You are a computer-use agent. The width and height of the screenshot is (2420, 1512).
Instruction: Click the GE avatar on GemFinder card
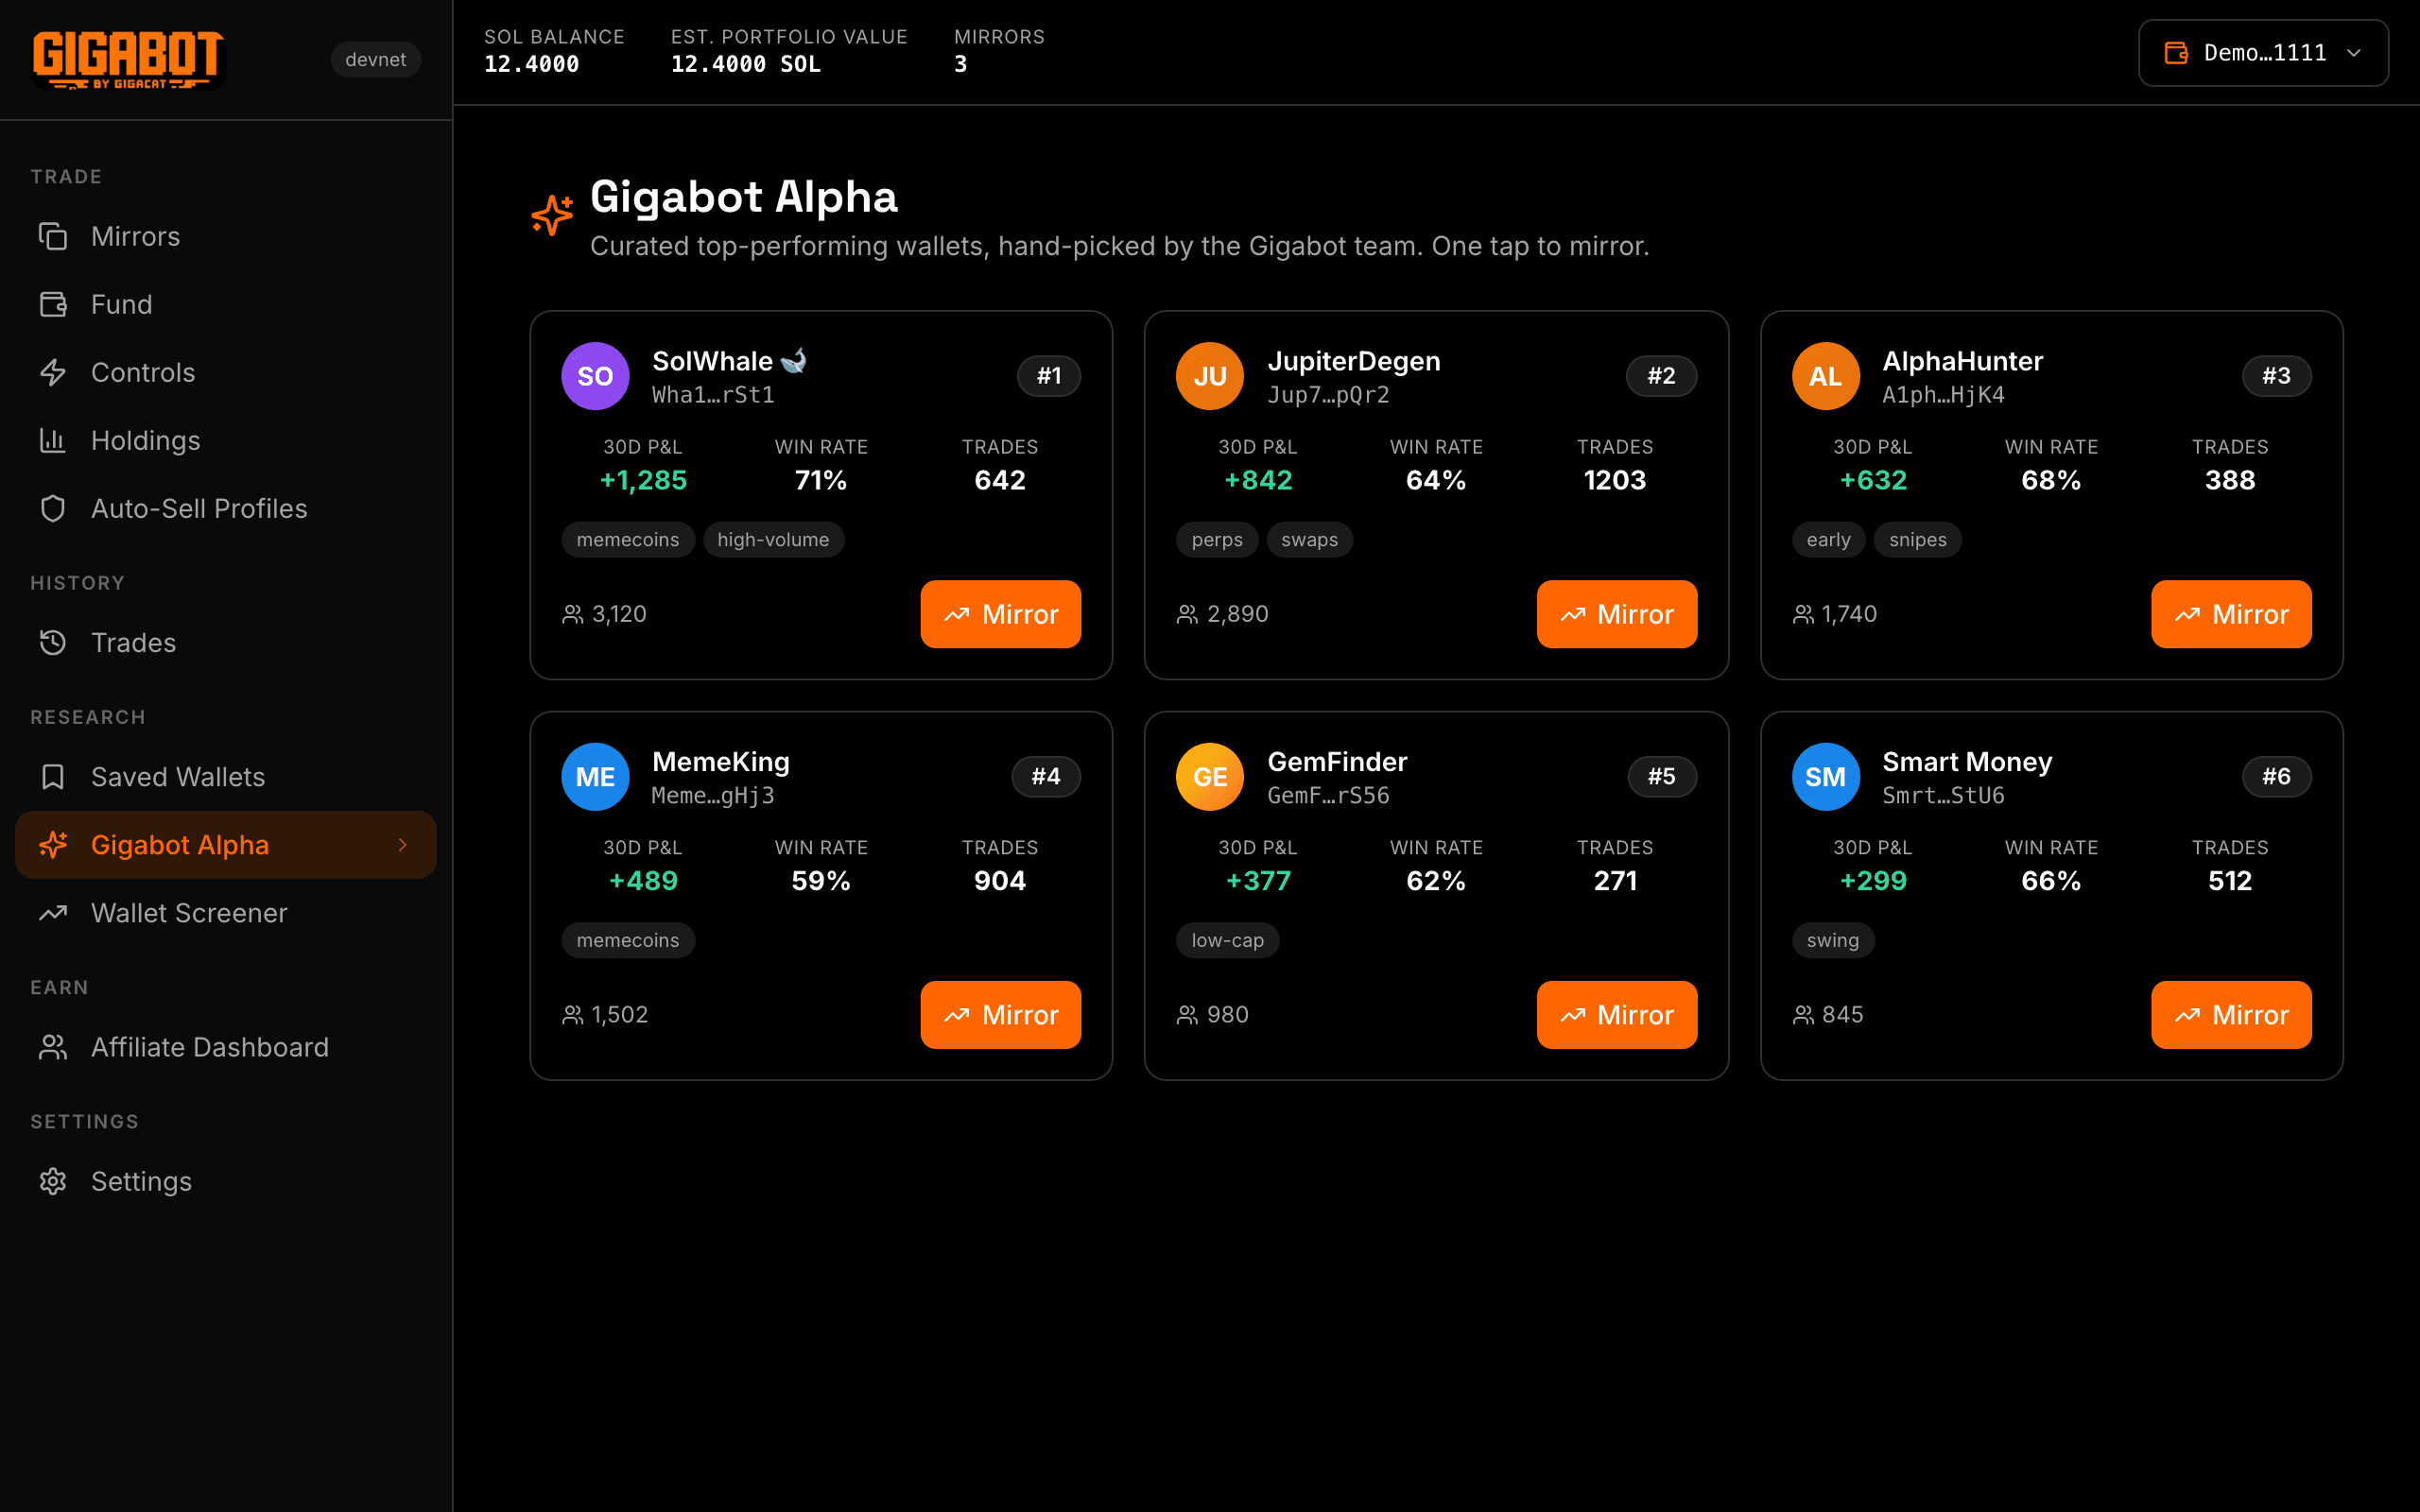(x=1210, y=777)
